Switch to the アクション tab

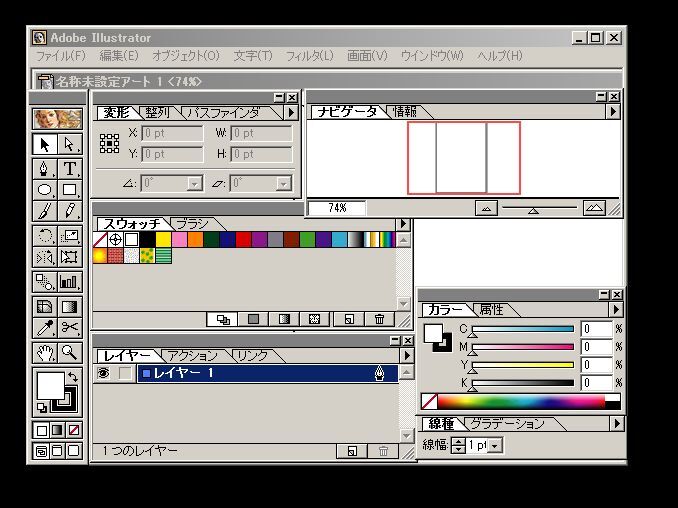click(x=192, y=356)
